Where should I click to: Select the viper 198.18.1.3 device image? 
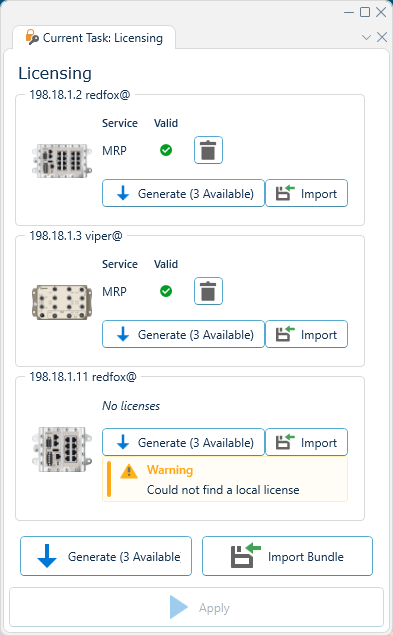[x=62, y=302]
